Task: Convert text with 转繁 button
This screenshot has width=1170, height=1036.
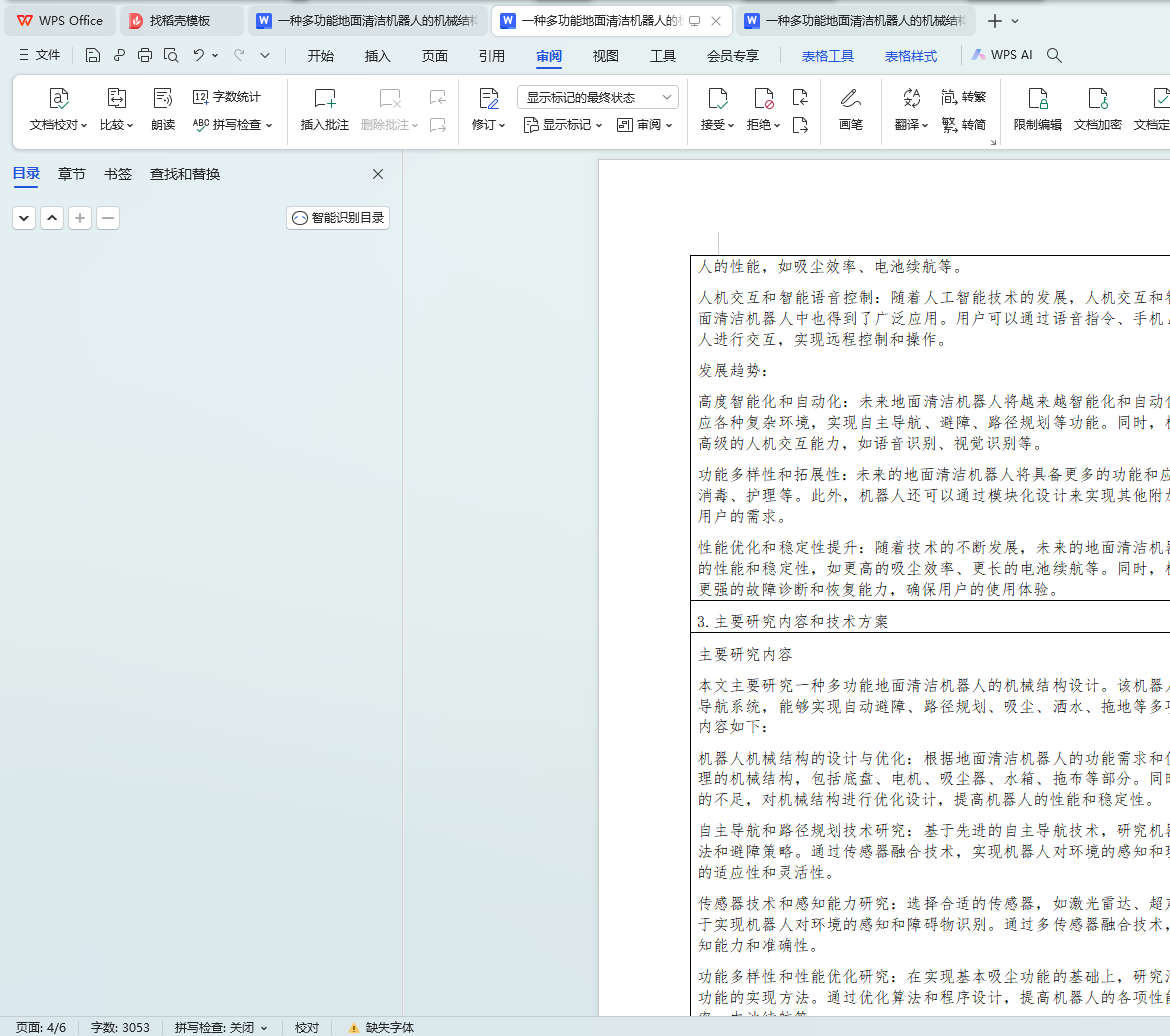Action: coord(963,97)
